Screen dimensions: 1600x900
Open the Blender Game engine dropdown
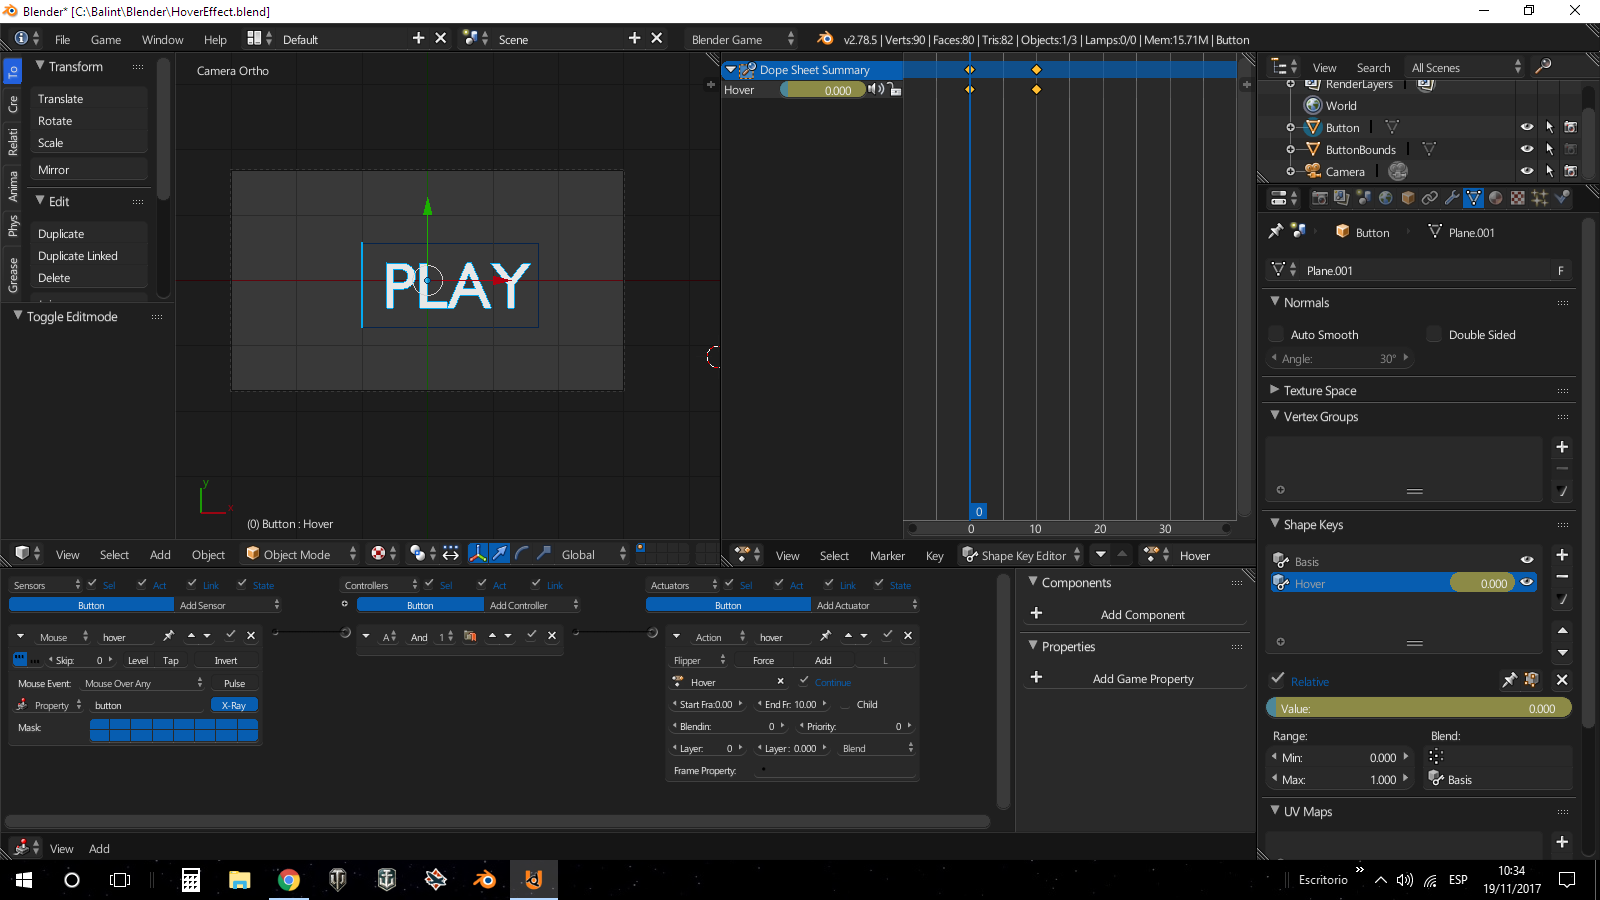point(742,39)
